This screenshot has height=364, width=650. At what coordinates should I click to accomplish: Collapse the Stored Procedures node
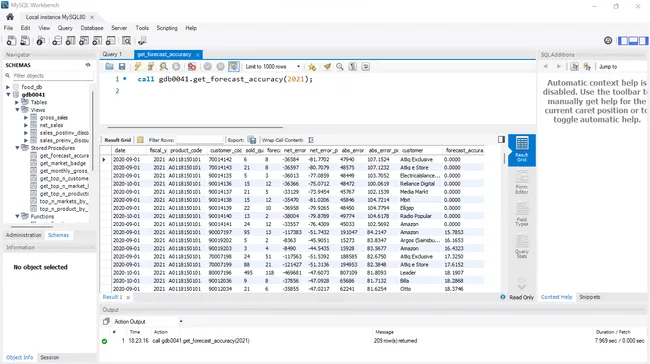click(x=17, y=148)
